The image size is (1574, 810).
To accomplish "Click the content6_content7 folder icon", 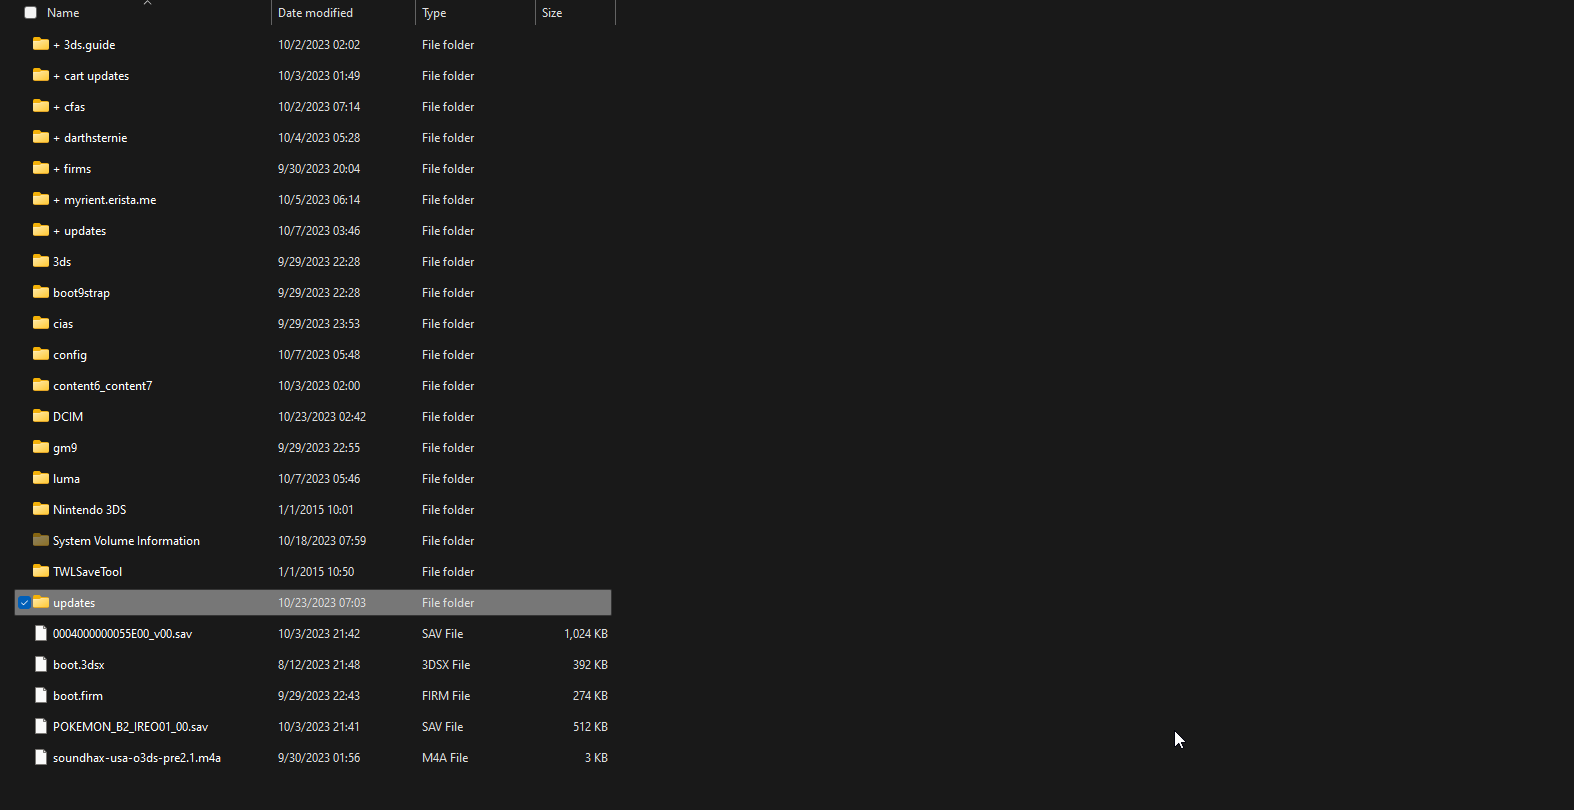I will point(41,385).
